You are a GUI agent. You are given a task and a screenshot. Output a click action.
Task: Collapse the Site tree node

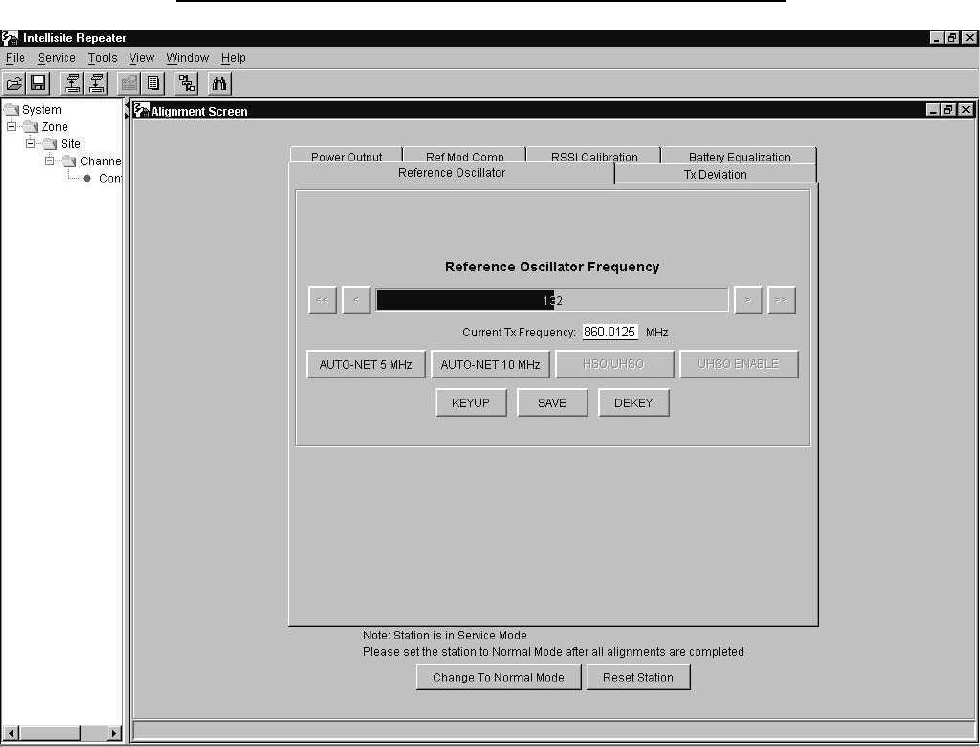(x=31, y=143)
